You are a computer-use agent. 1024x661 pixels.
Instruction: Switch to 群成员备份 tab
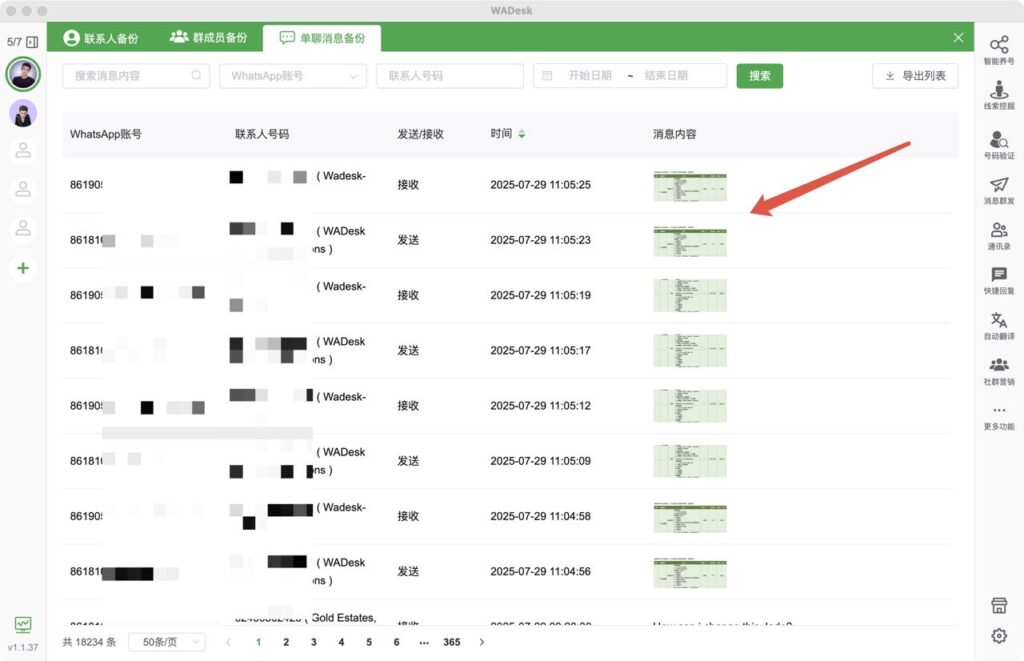[208, 37]
